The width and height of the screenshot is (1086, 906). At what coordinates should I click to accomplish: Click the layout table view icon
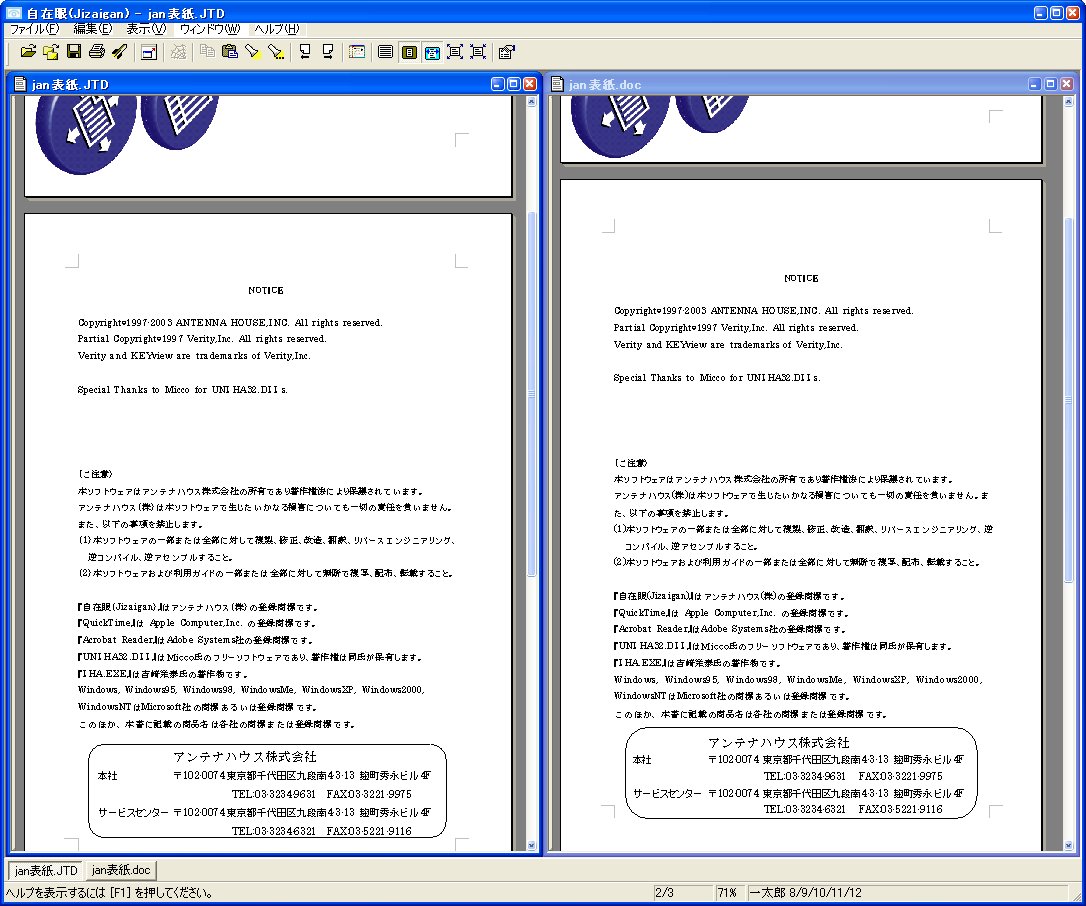(x=357, y=52)
